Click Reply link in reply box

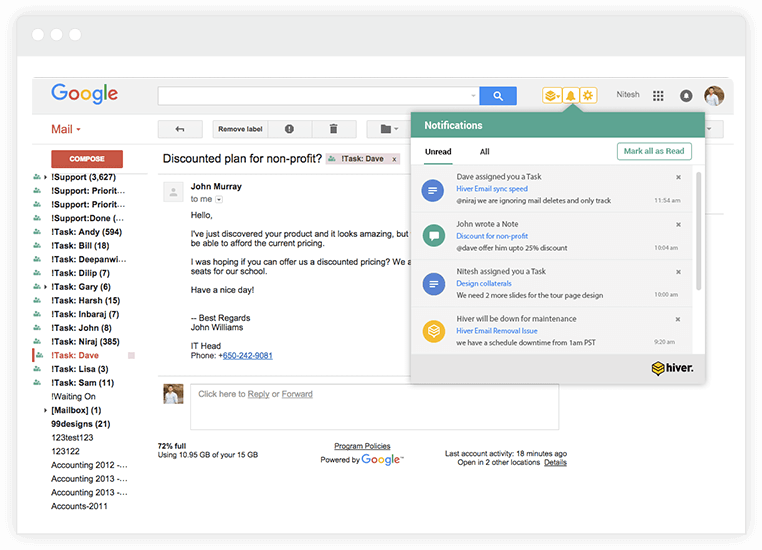(x=259, y=394)
